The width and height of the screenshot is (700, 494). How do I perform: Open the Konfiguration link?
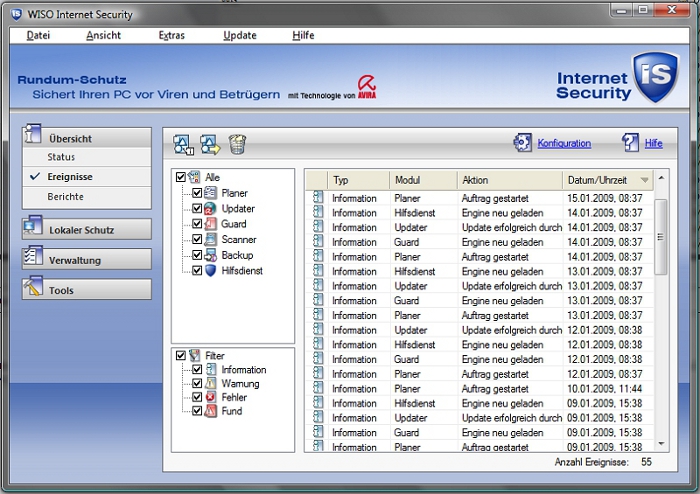(x=564, y=144)
